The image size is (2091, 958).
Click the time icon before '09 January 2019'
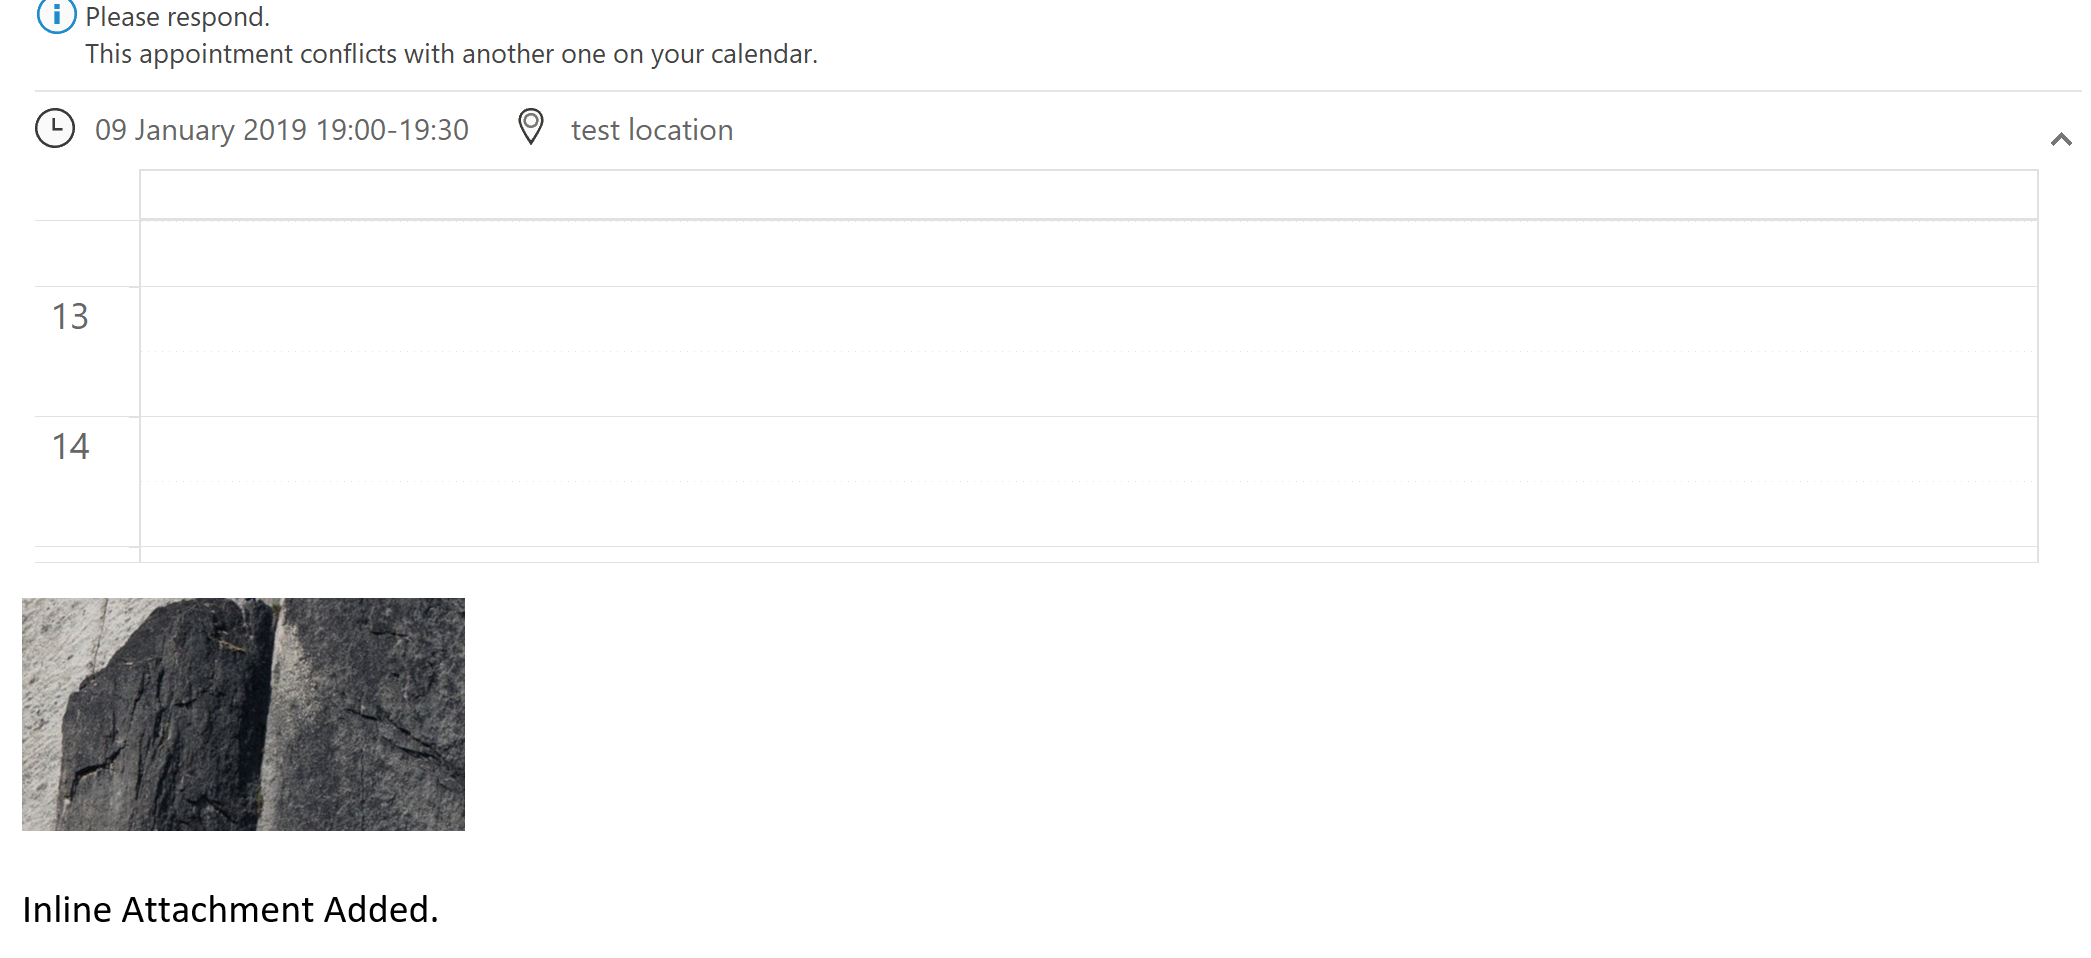55,128
